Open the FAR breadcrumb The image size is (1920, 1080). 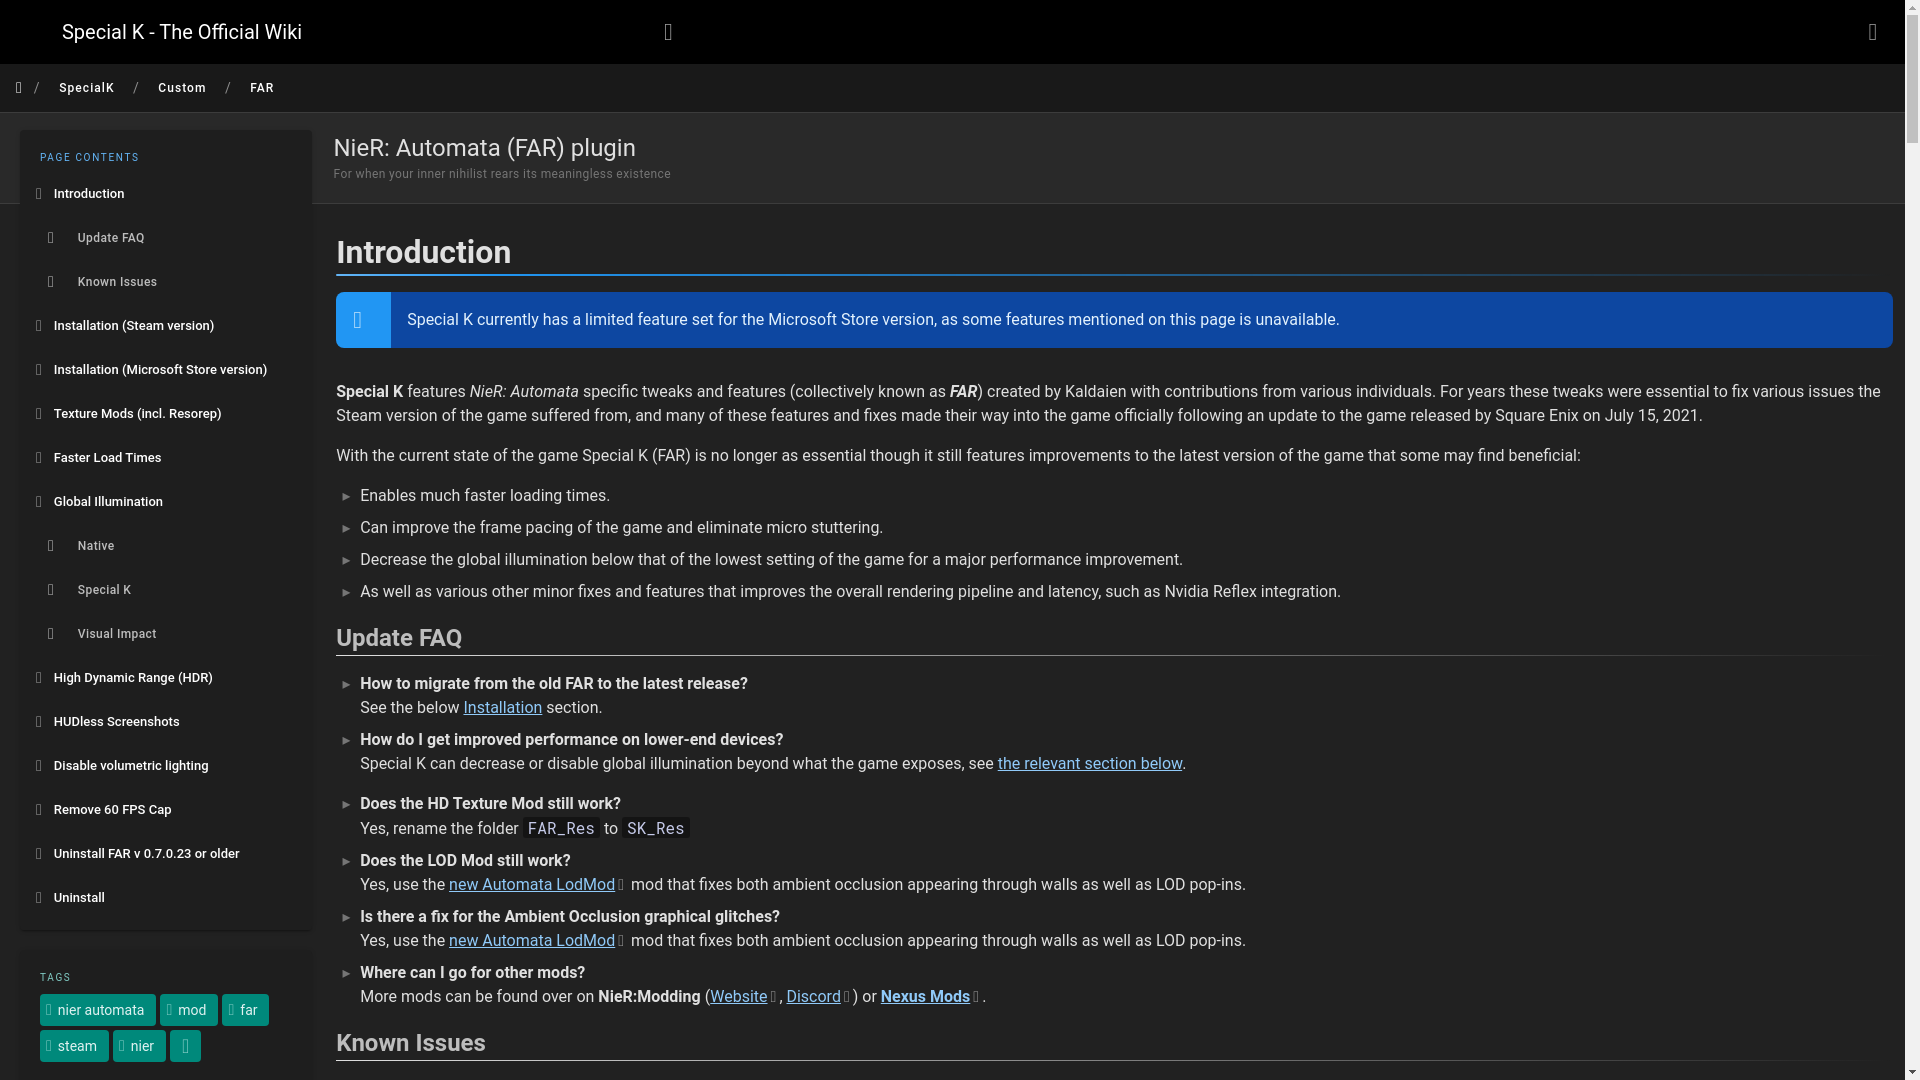coord(262,88)
